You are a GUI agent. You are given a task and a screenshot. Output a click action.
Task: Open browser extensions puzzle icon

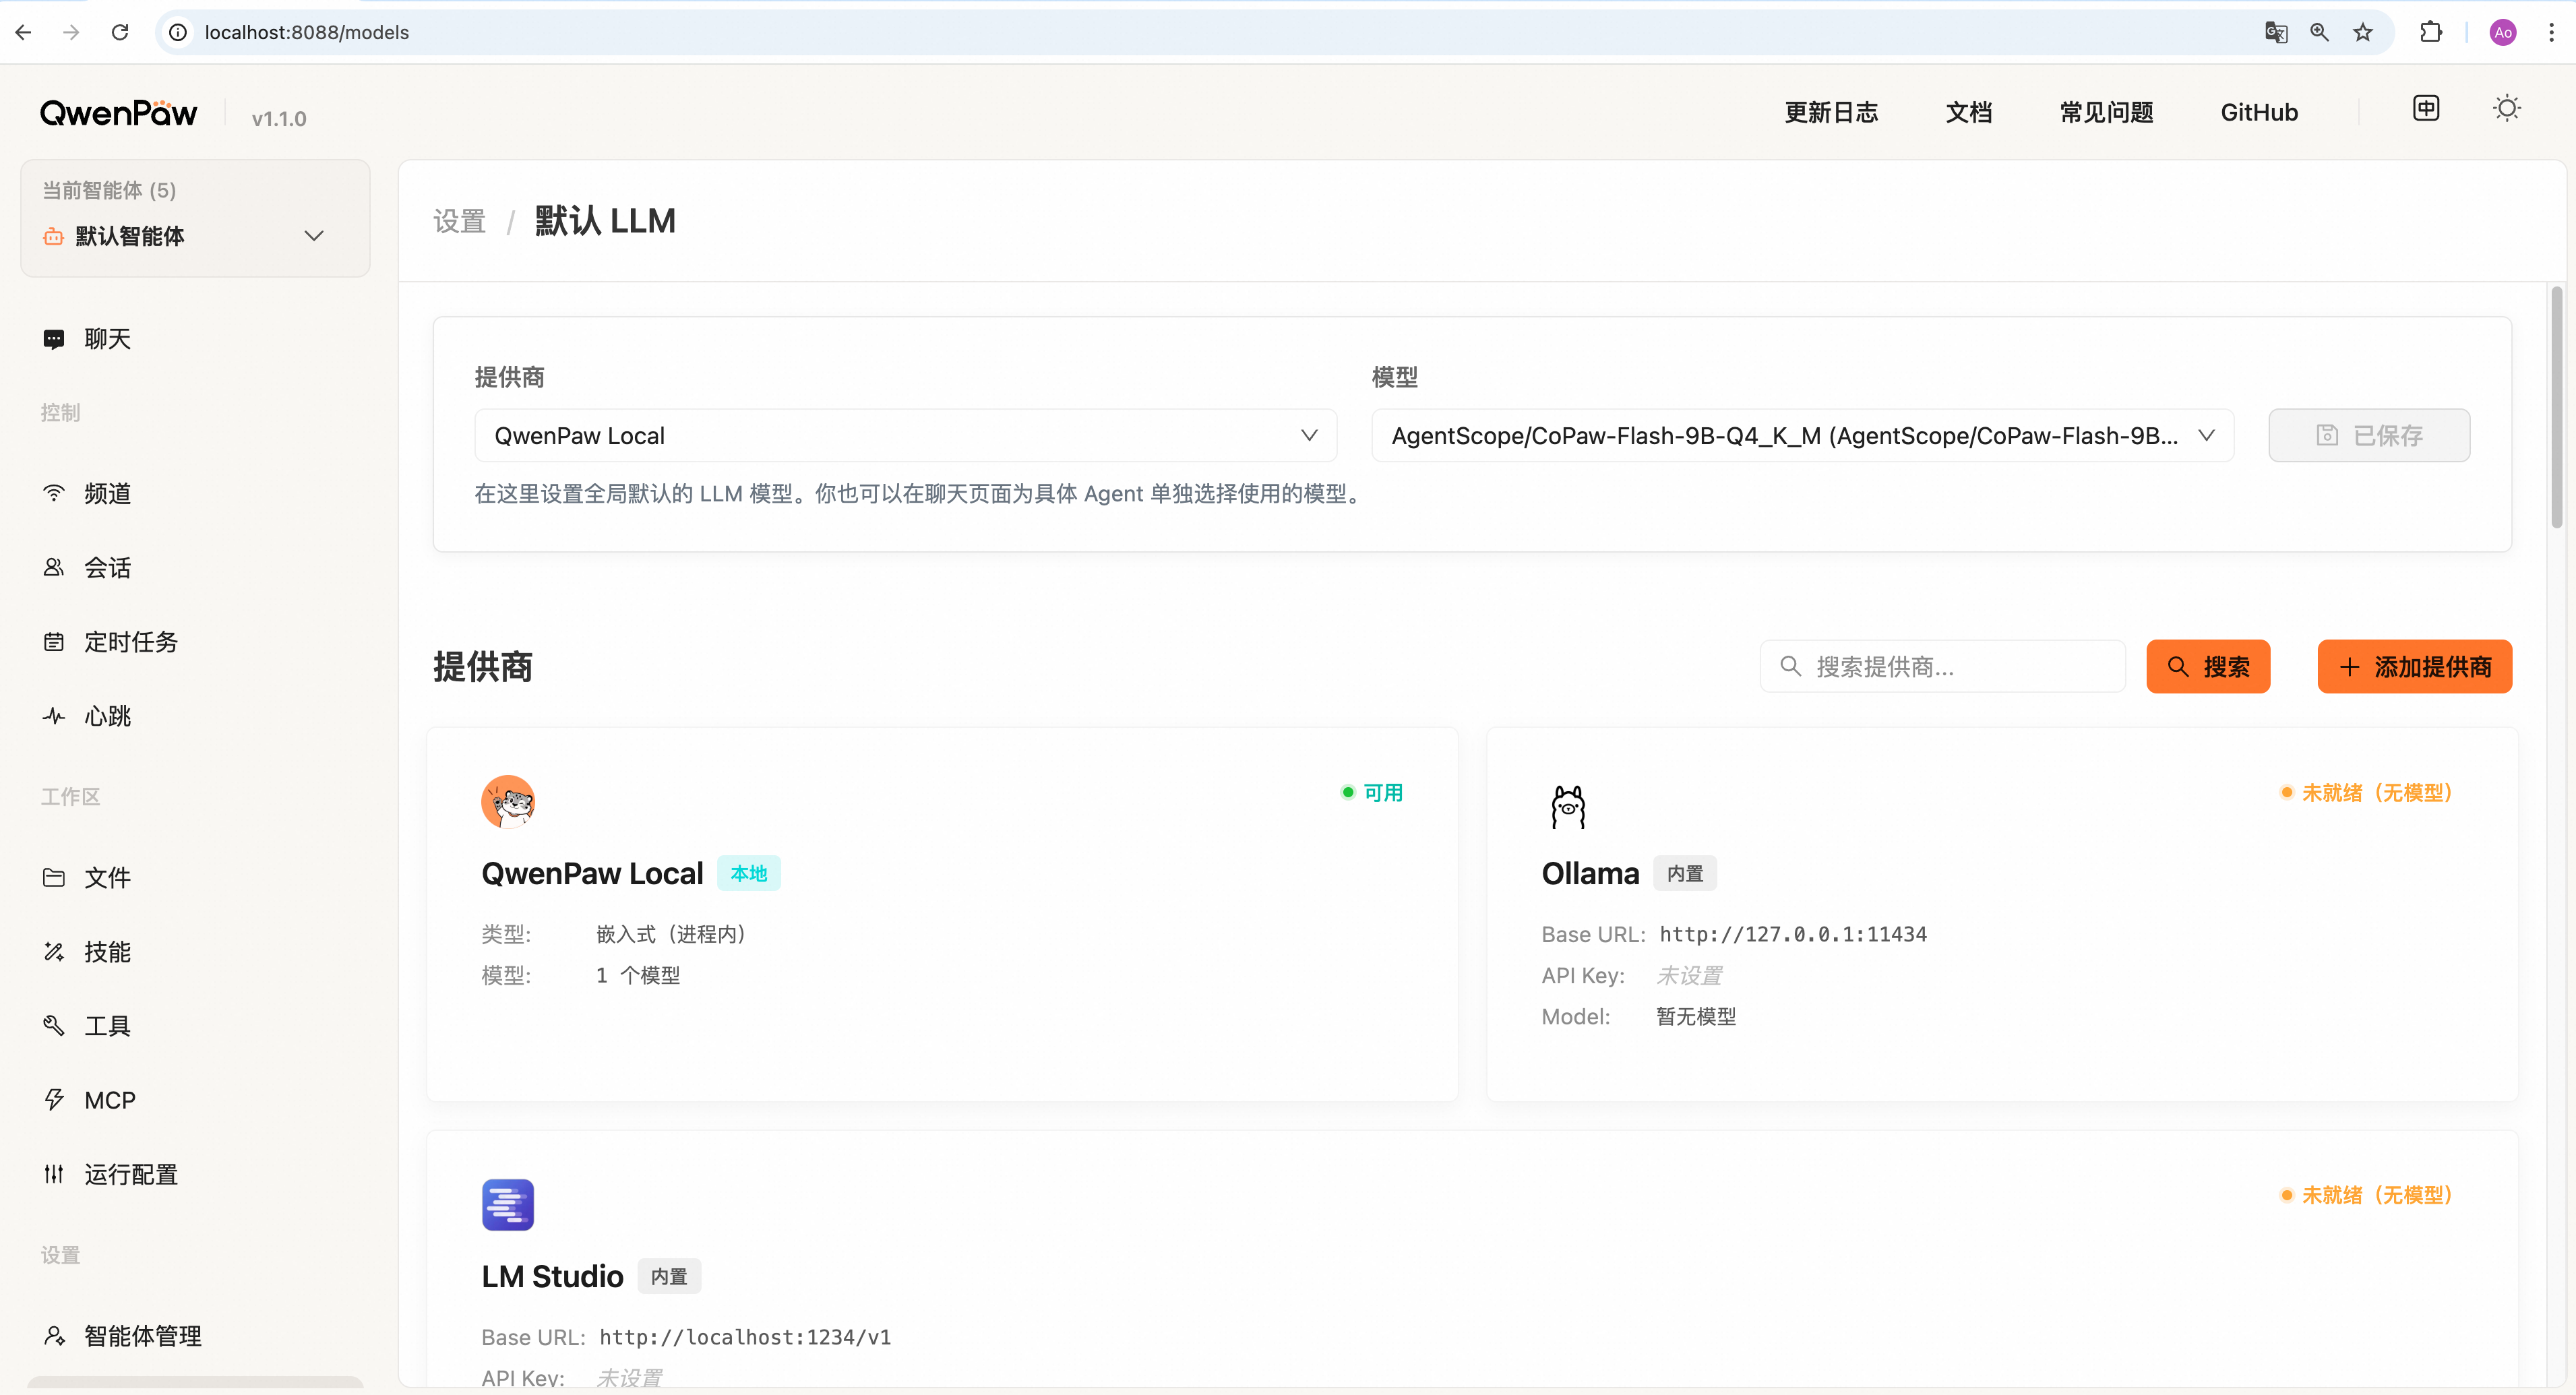[x=2431, y=32]
